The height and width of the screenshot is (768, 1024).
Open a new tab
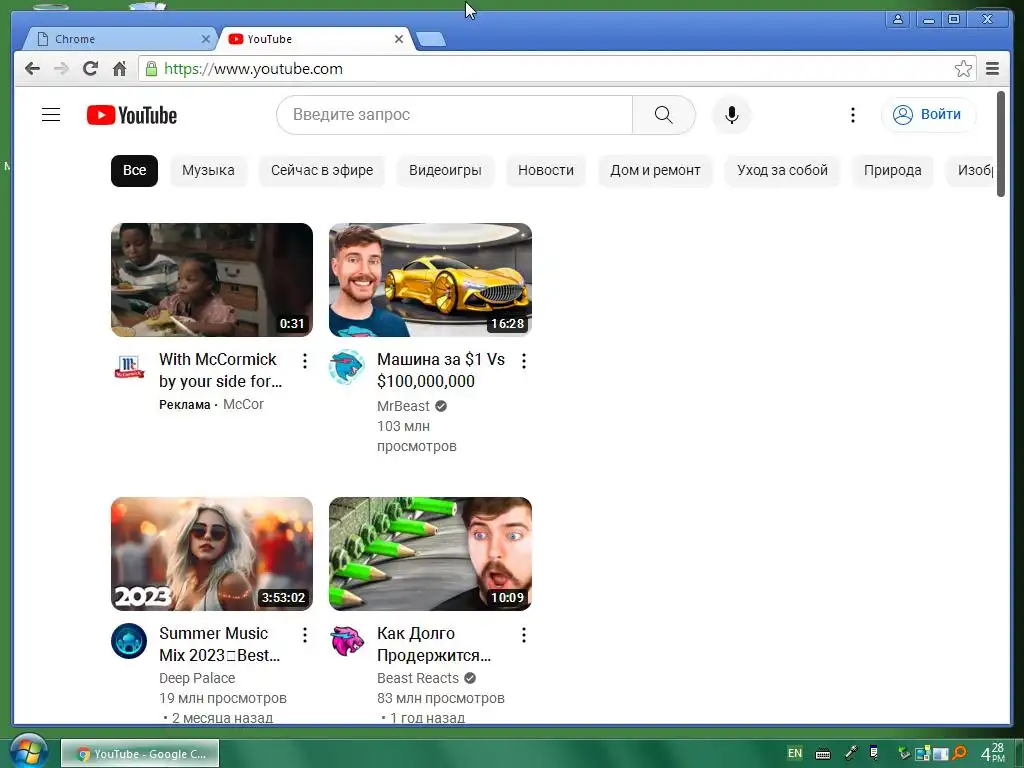[431, 39]
